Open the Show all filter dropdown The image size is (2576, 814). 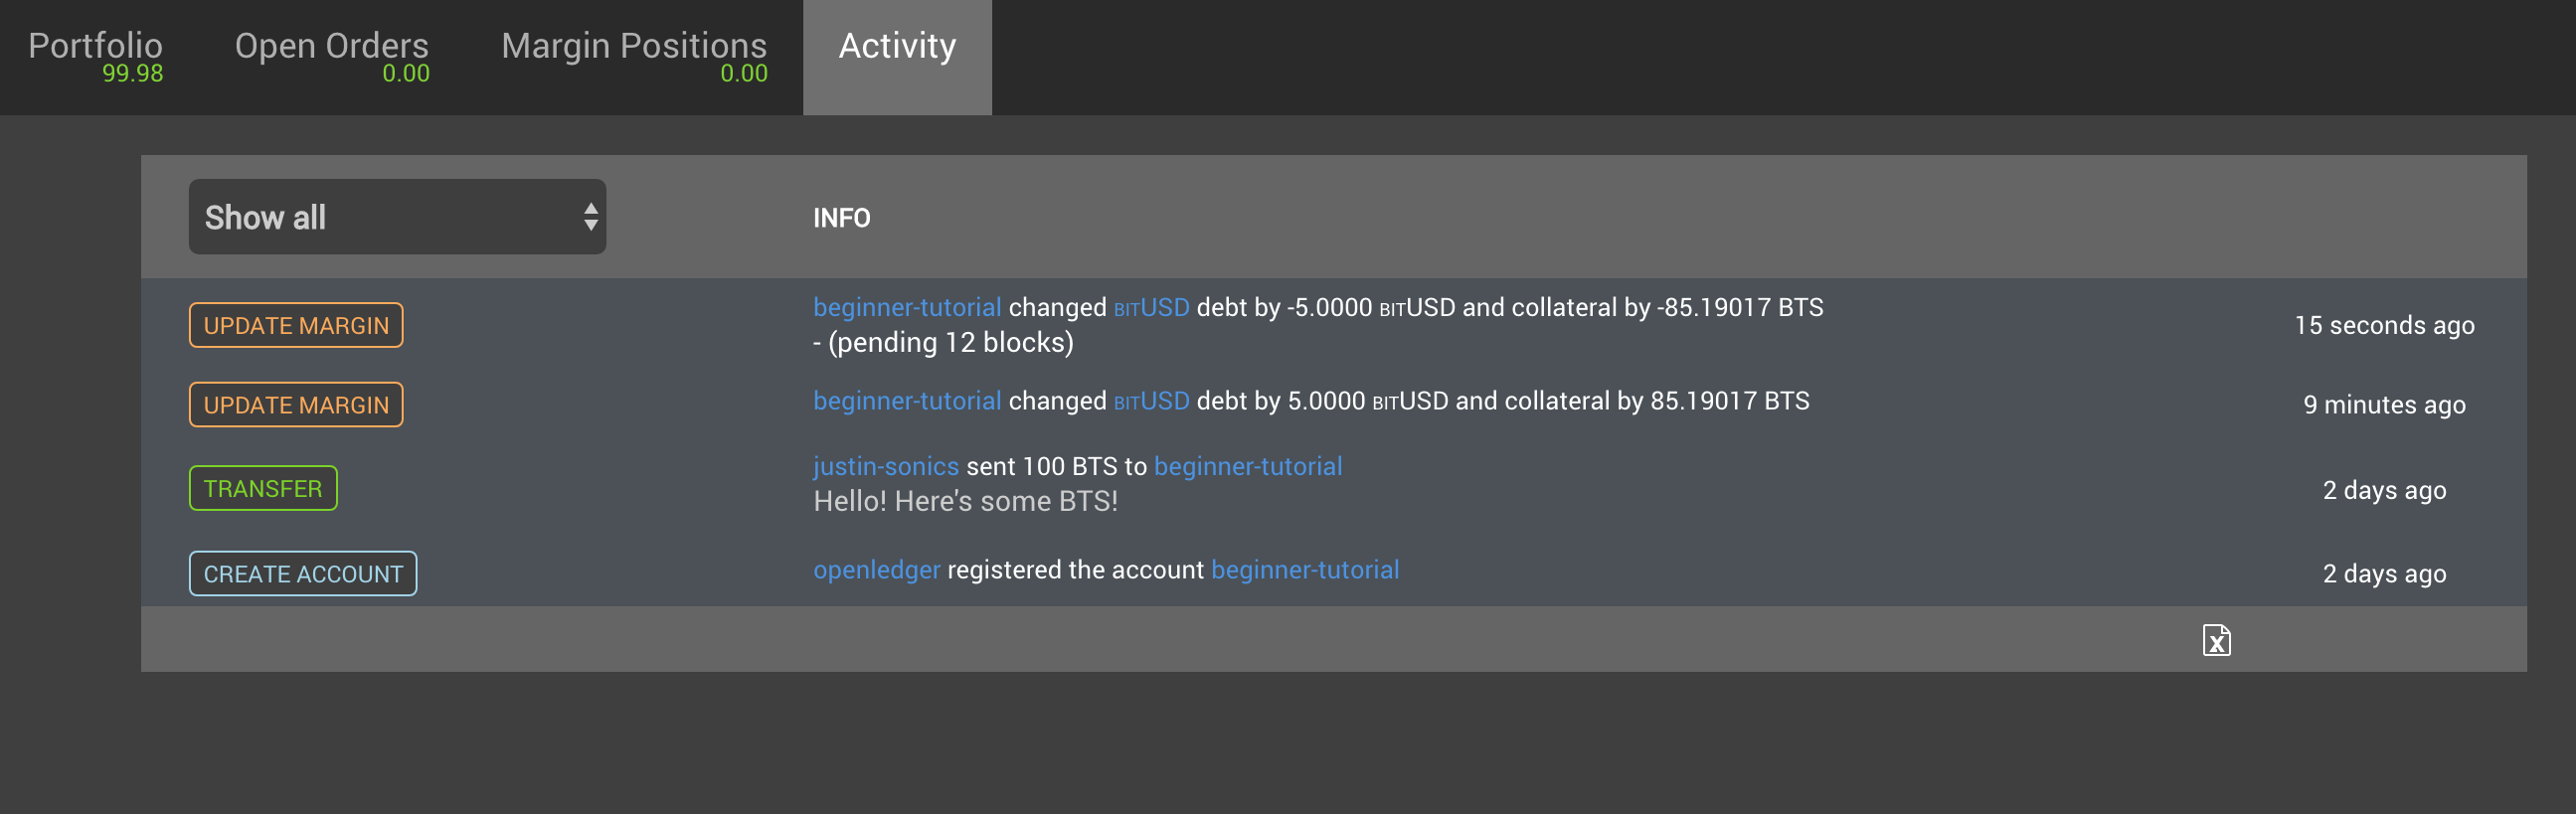pos(397,217)
